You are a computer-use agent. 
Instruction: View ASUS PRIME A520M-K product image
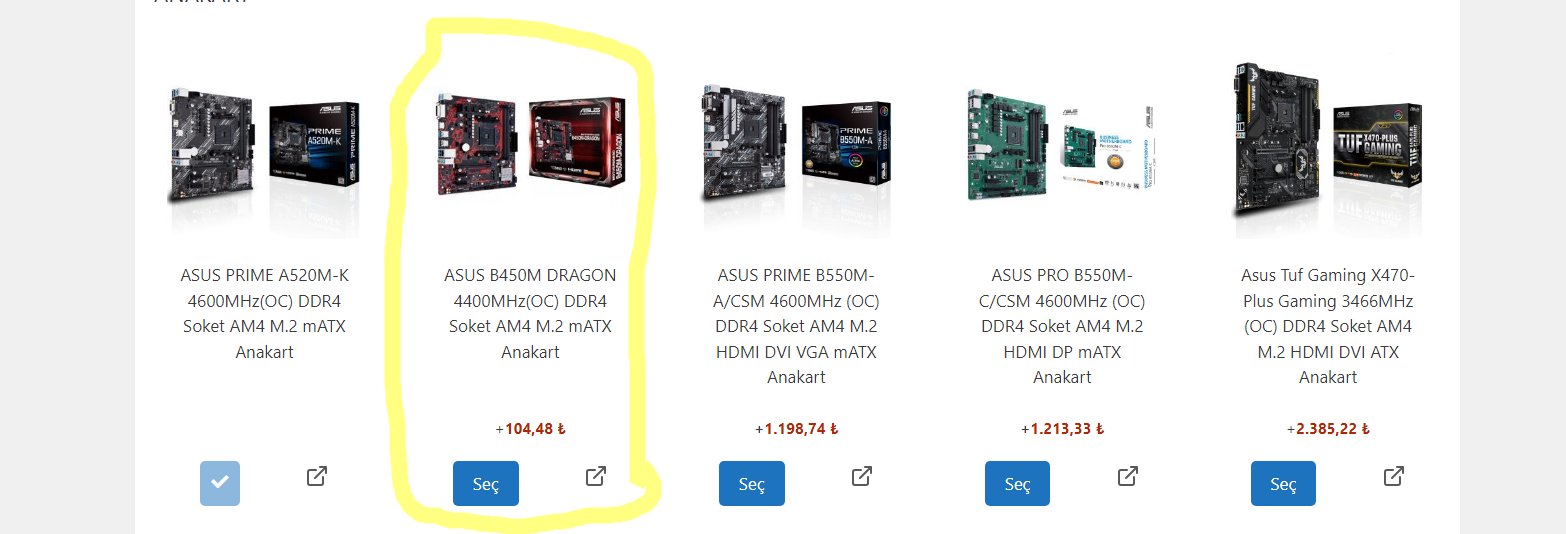tap(264, 148)
